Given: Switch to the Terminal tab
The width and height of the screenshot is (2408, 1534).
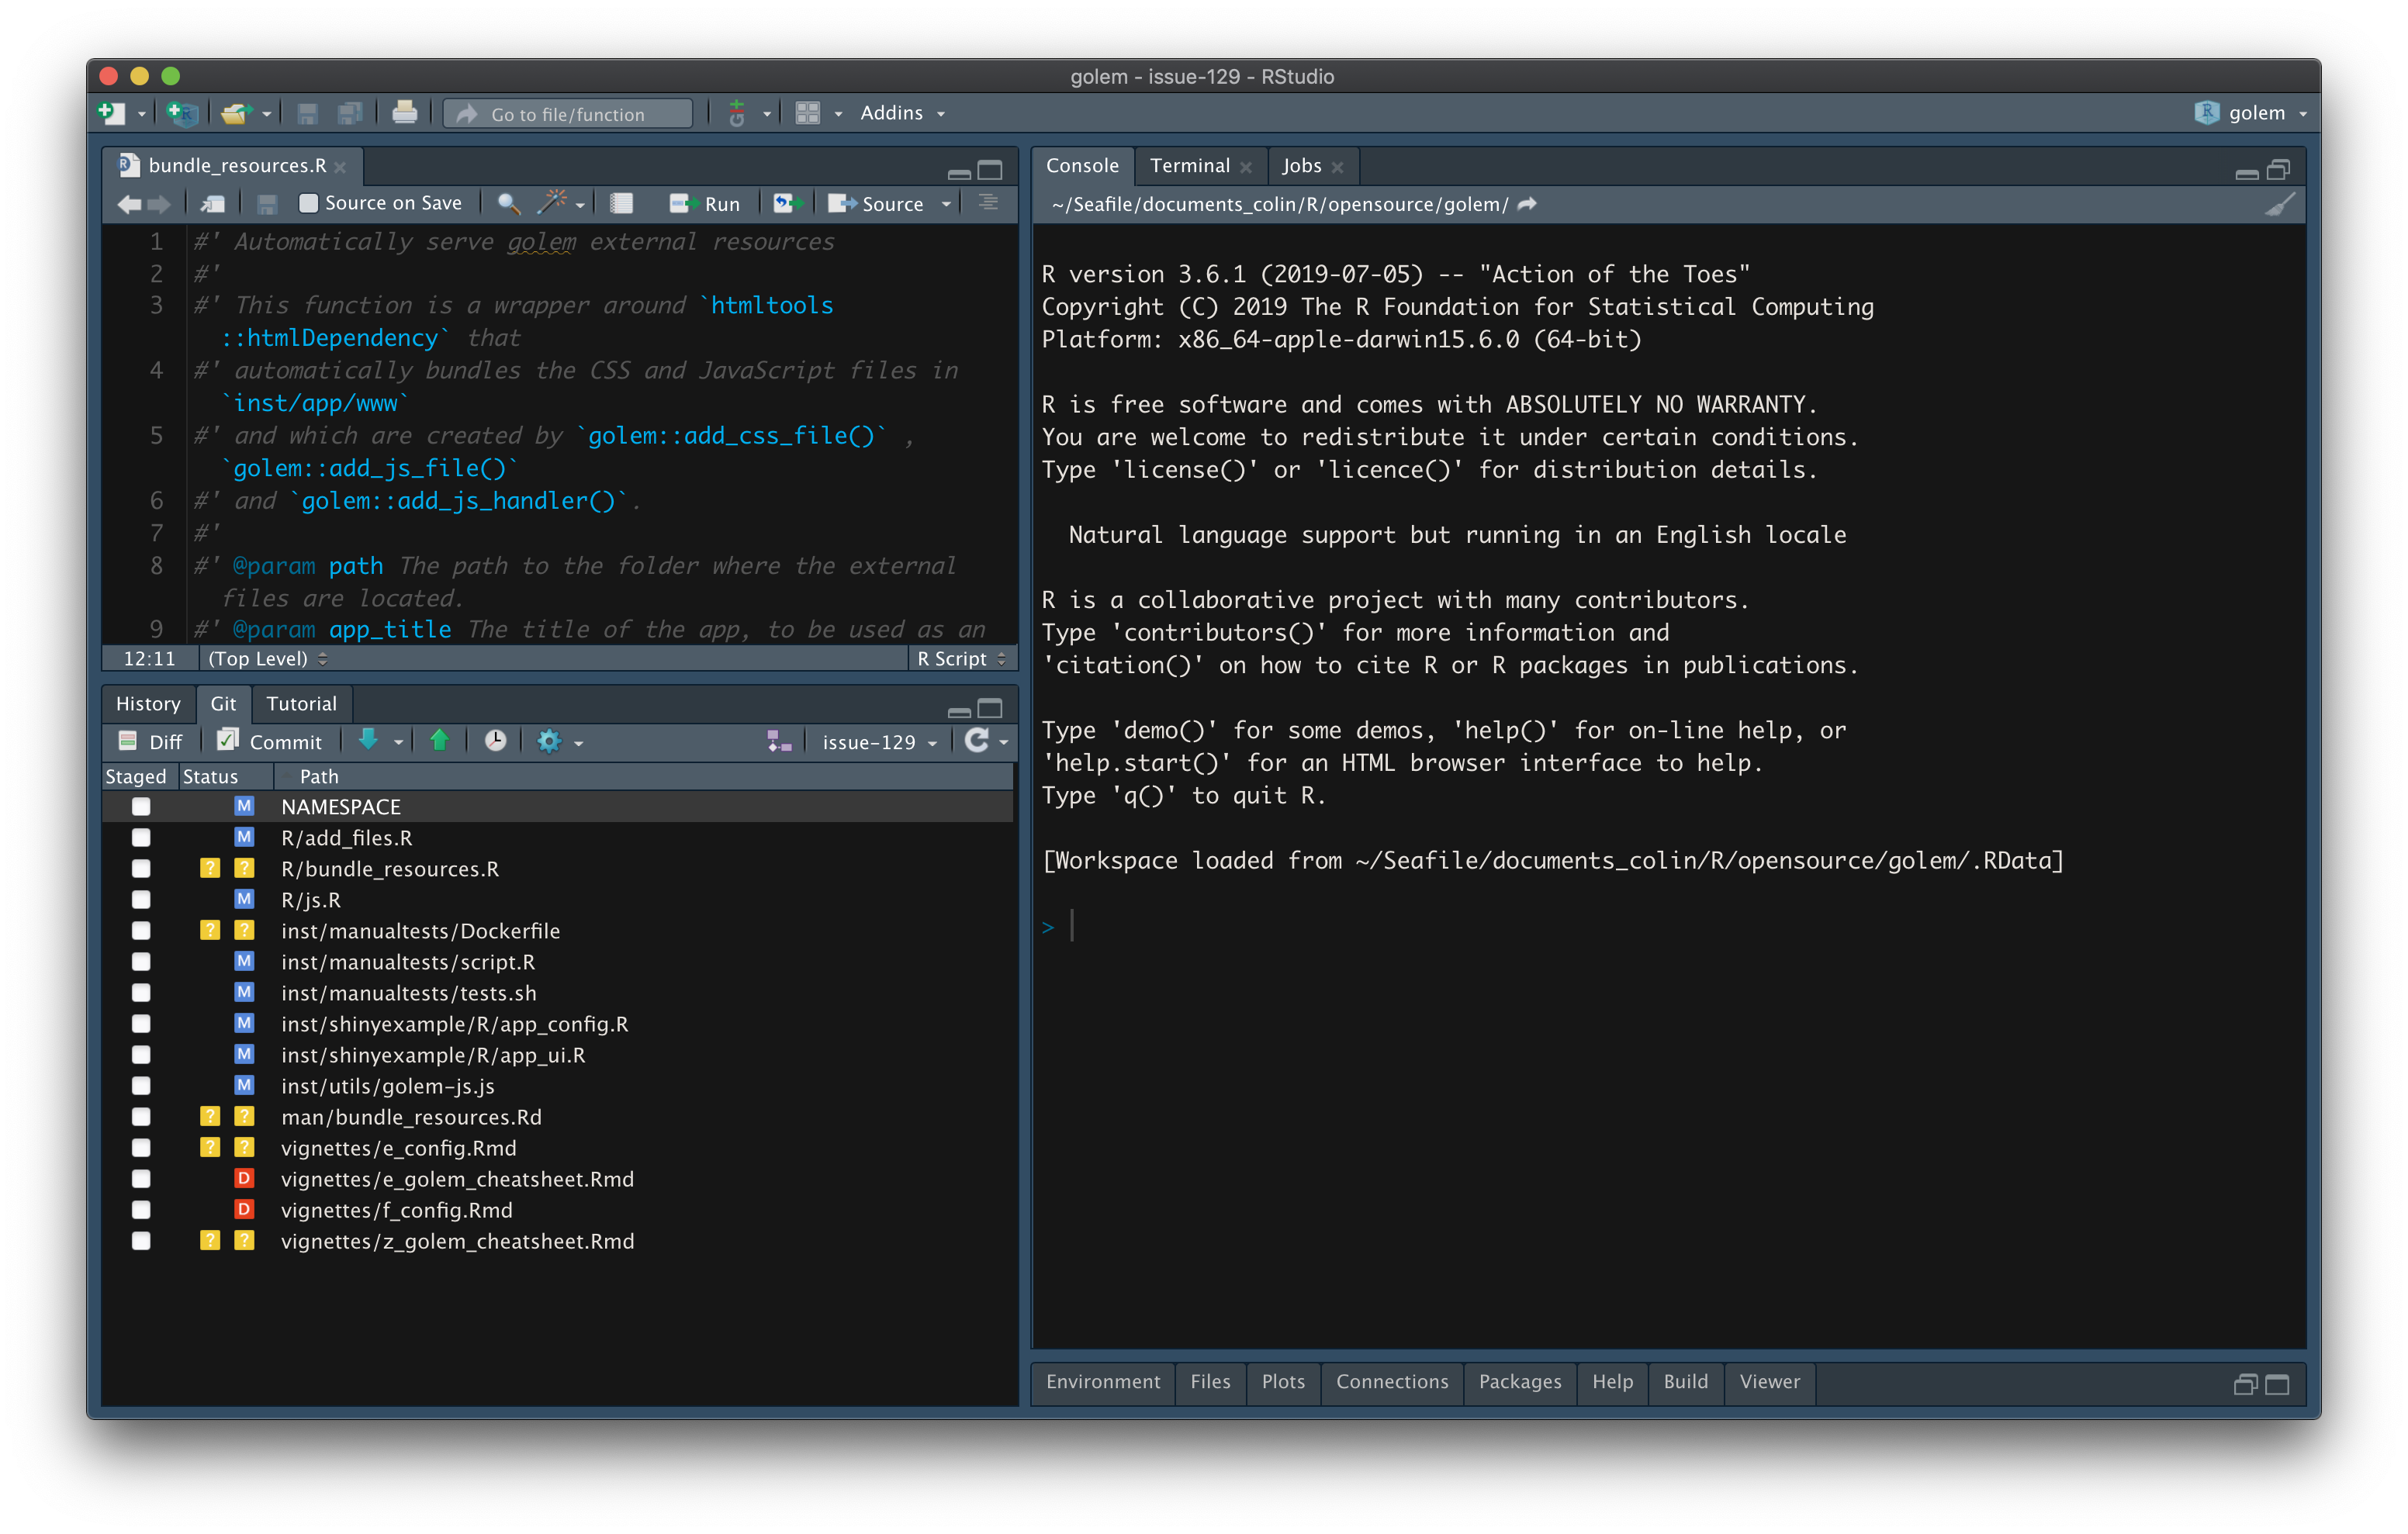Looking at the screenshot, I should tap(1190, 165).
